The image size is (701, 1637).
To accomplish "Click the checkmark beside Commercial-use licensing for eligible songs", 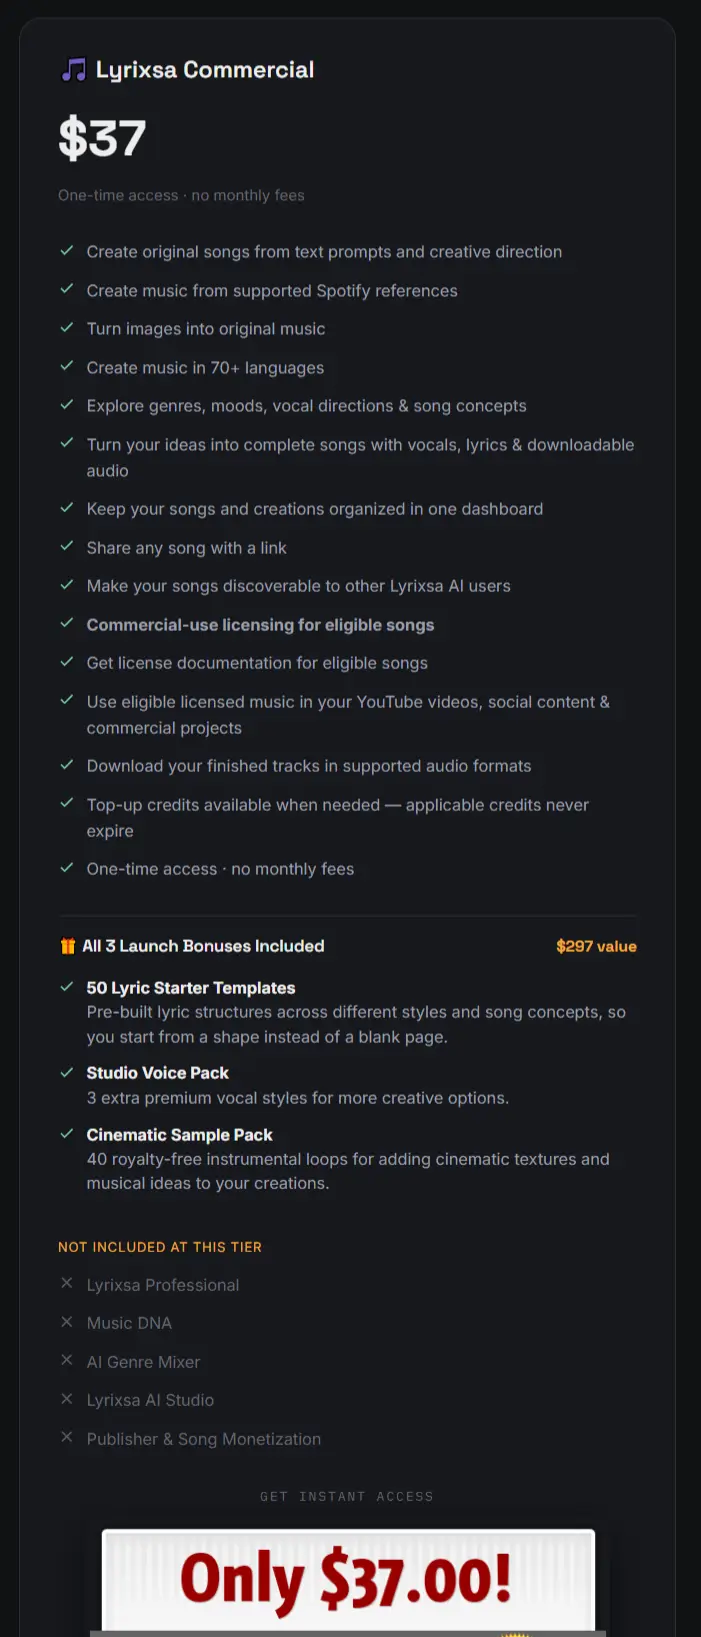I will click(x=67, y=623).
